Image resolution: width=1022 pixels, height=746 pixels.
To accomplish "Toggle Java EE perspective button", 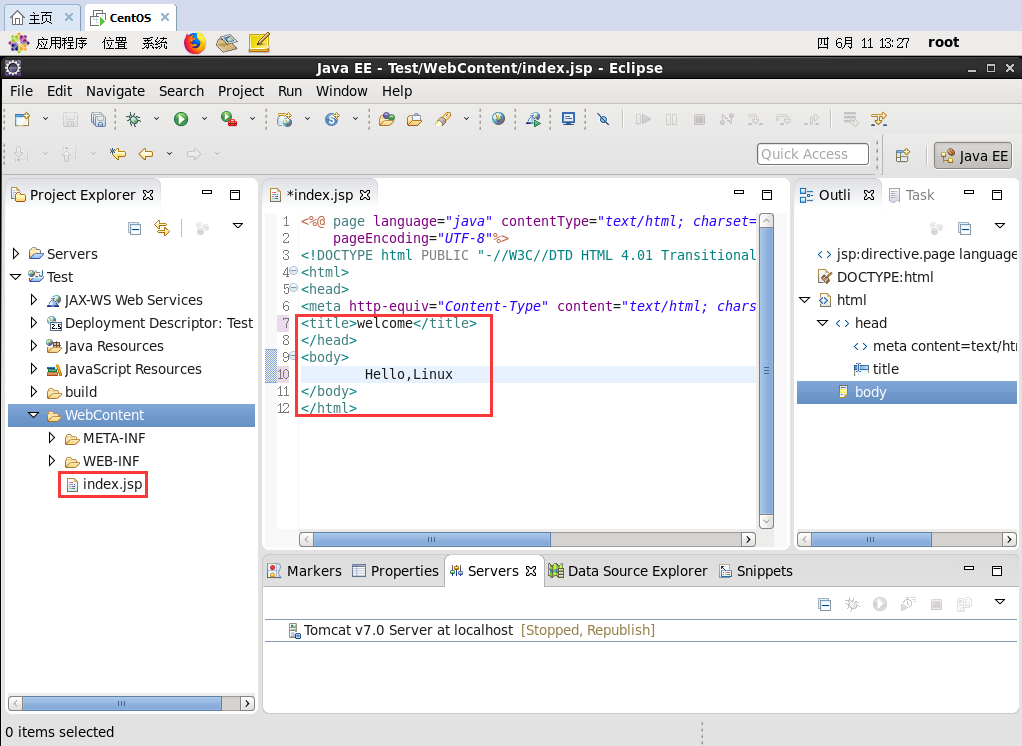I will tap(973, 155).
